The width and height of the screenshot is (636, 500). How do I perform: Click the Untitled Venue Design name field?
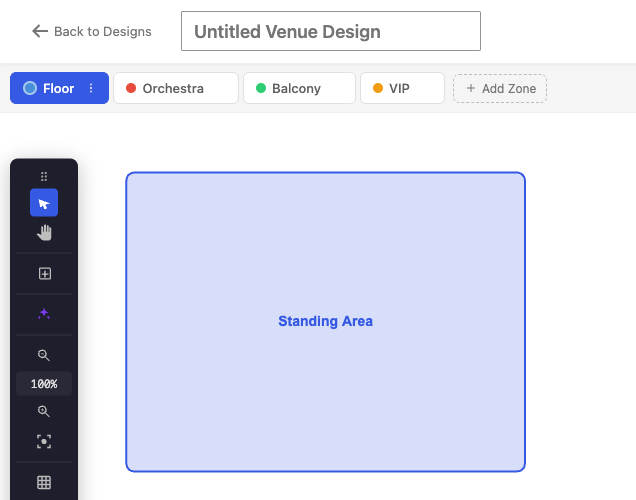331,31
